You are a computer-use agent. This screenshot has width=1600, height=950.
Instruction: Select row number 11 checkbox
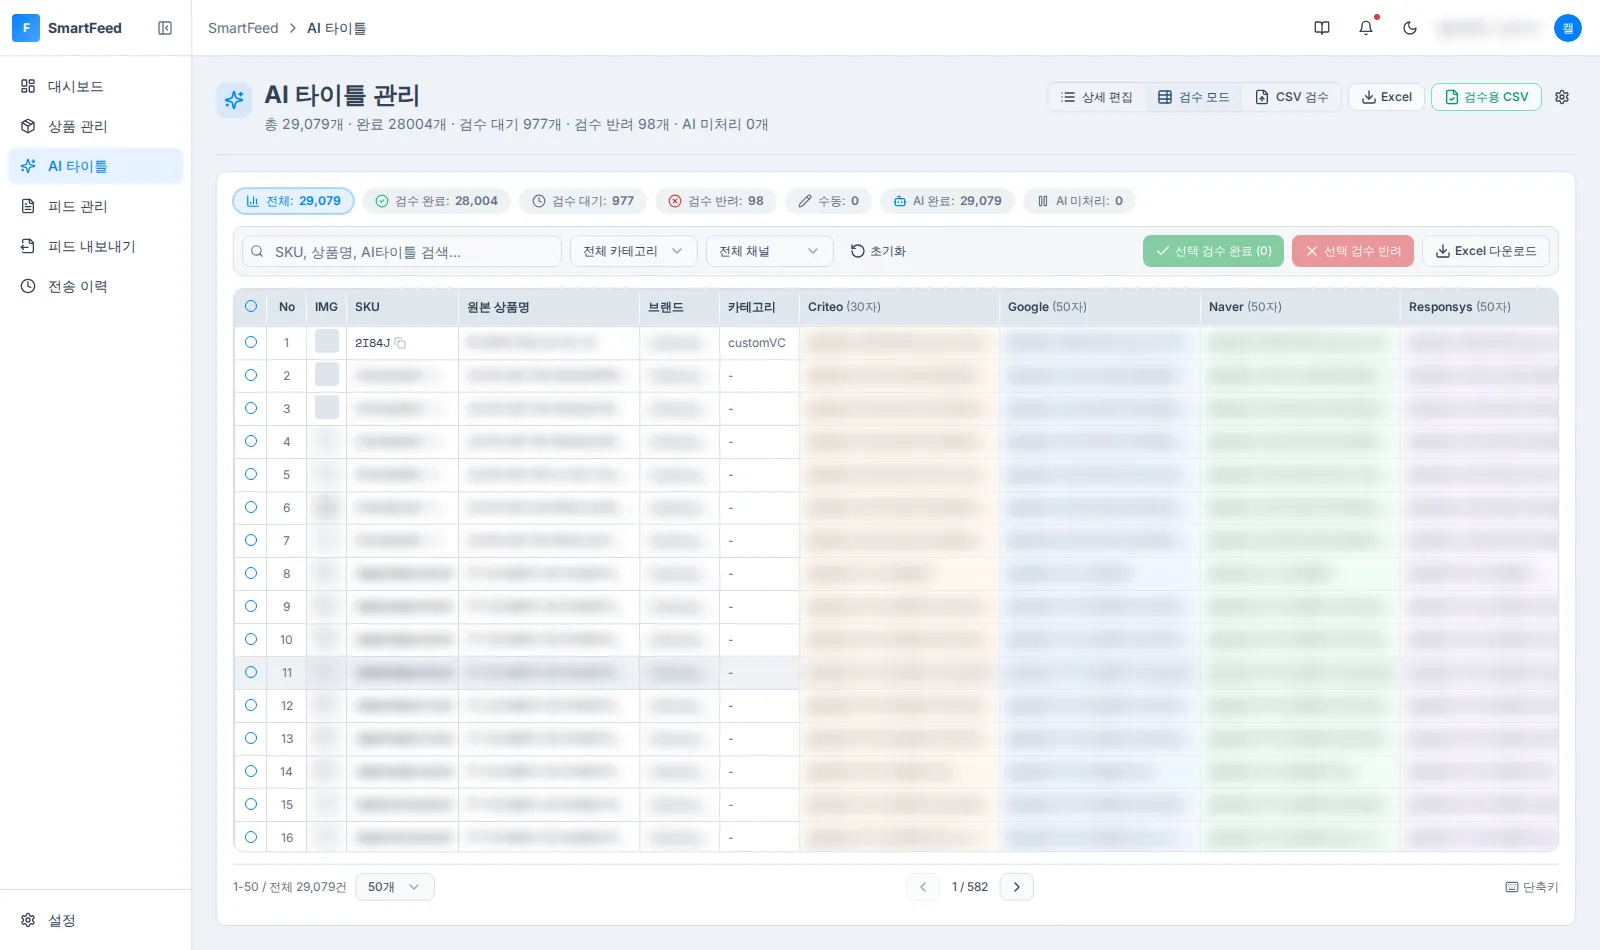point(251,672)
